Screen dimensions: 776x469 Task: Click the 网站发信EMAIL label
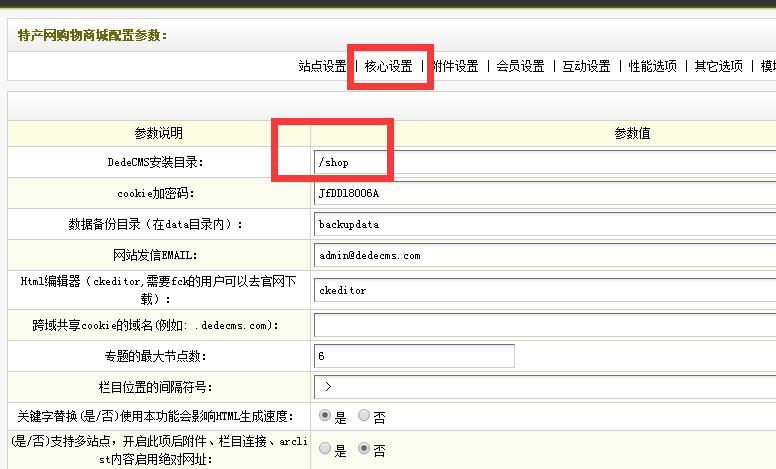coord(155,255)
